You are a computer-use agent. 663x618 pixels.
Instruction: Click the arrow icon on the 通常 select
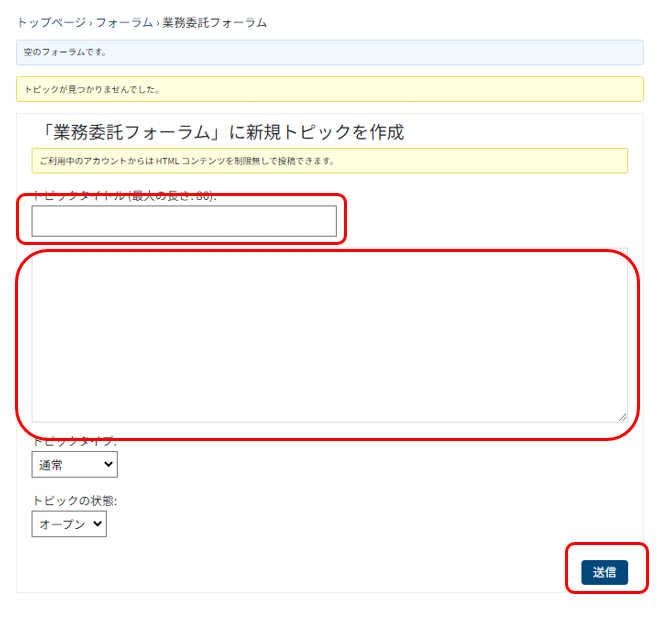107,464
